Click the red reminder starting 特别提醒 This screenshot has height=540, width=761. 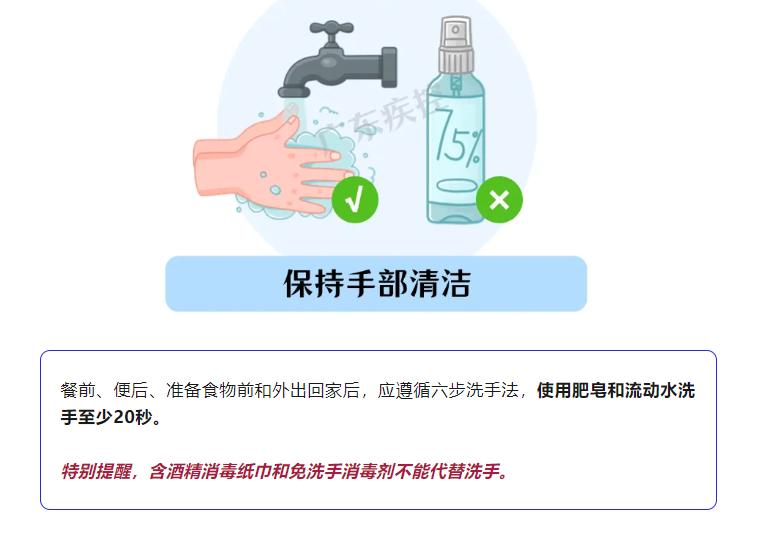tap(284, 471)
